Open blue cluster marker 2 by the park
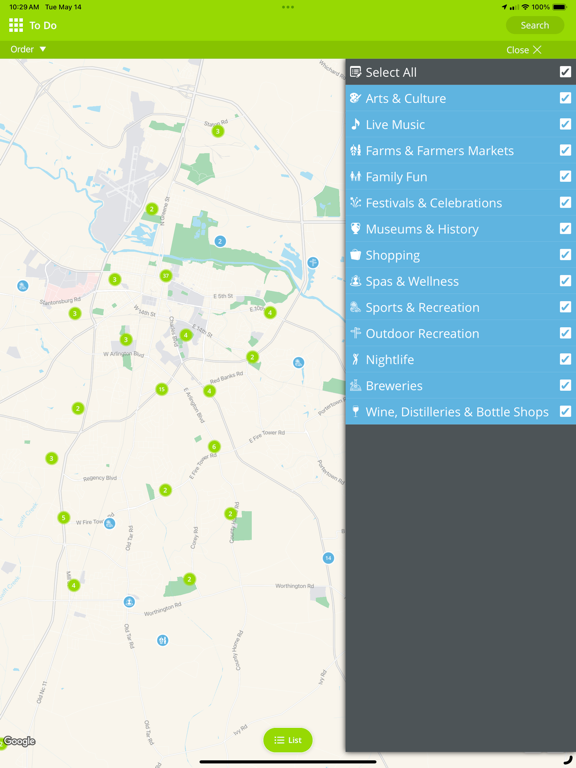The height and width of the screenshot is (768, 576). point(220,241)
